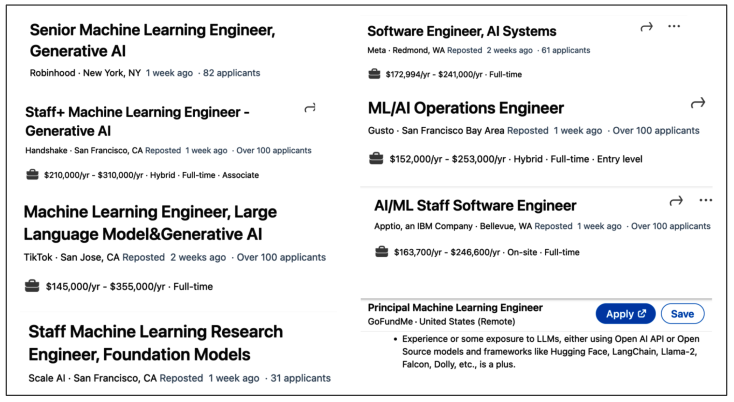Click briefcase icon beside $145,000/yr salary

(33, 287)
